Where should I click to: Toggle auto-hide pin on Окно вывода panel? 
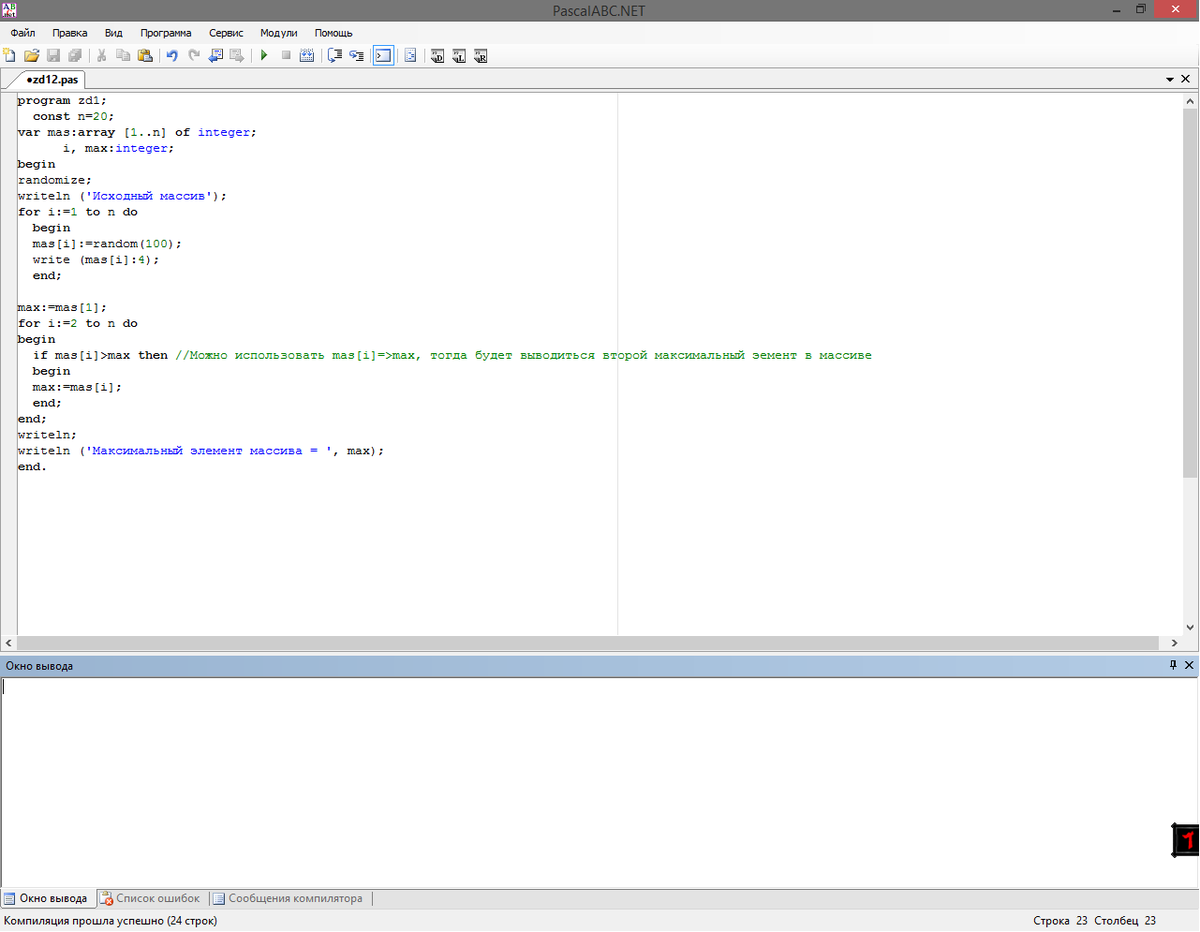[1173, 665]
